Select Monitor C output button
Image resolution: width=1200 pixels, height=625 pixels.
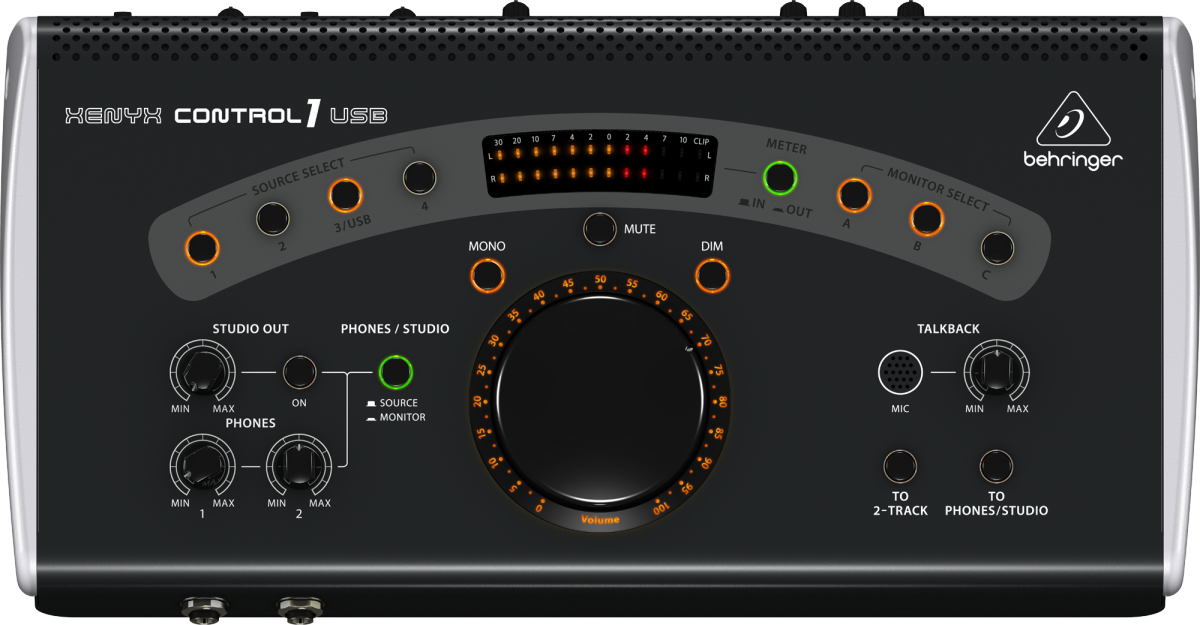click(x=996, y=246)
